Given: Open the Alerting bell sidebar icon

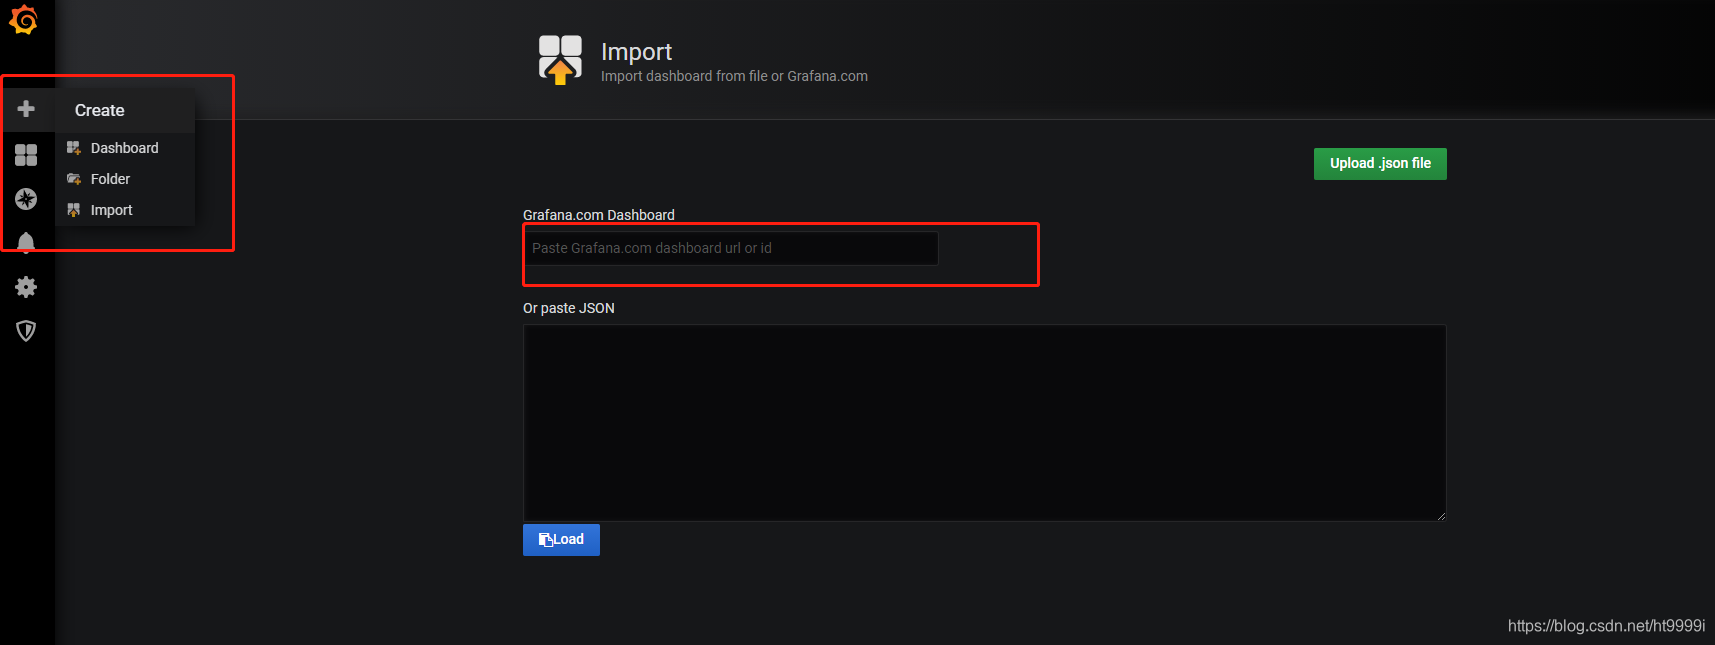Looking at the screenshot, I should [26, 242].
